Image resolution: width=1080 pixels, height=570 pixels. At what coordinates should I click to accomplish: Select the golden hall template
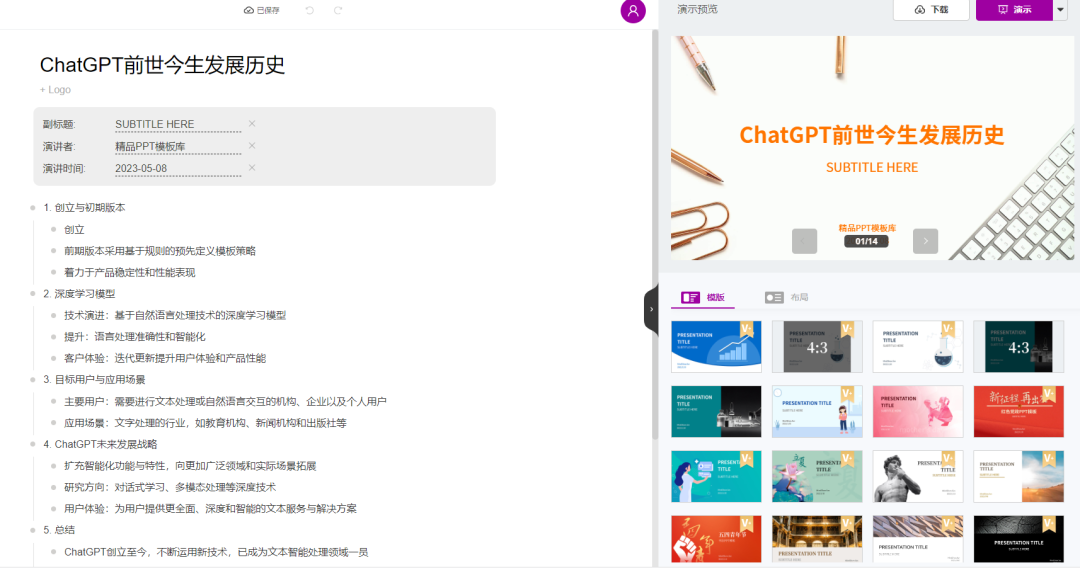pos(817,539)
